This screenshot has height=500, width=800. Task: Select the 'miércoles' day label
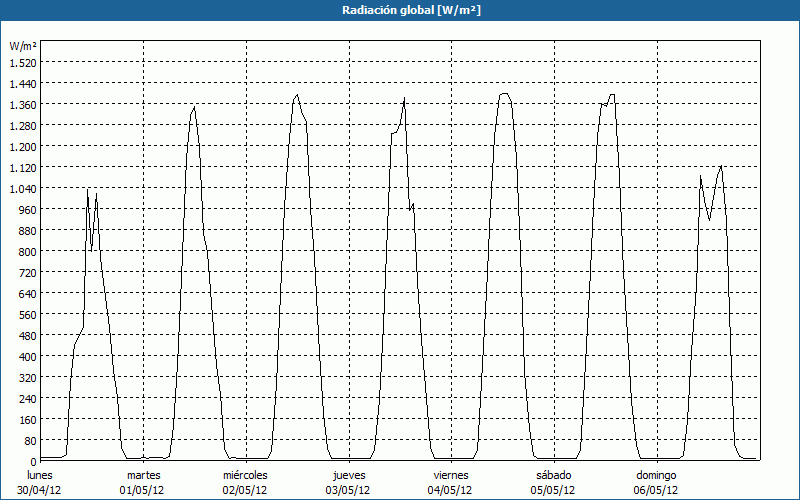pos(245,475)
